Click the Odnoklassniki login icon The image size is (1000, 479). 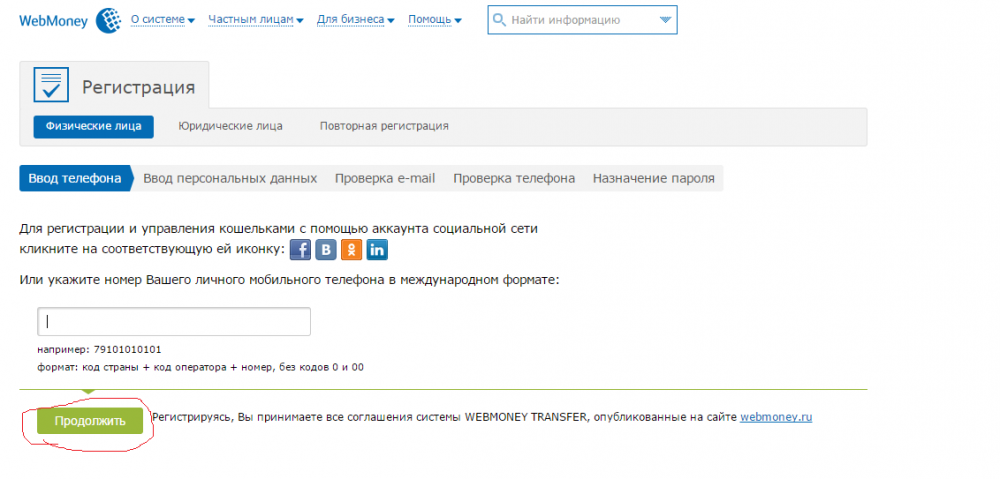click(x=352, y=250)
